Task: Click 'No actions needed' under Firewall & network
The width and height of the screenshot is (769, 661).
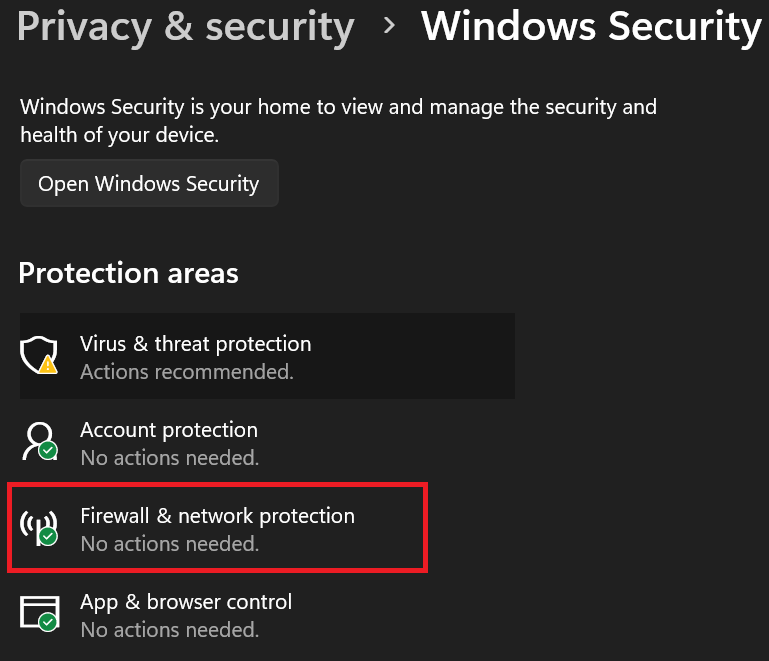Action: click(169, 544)
